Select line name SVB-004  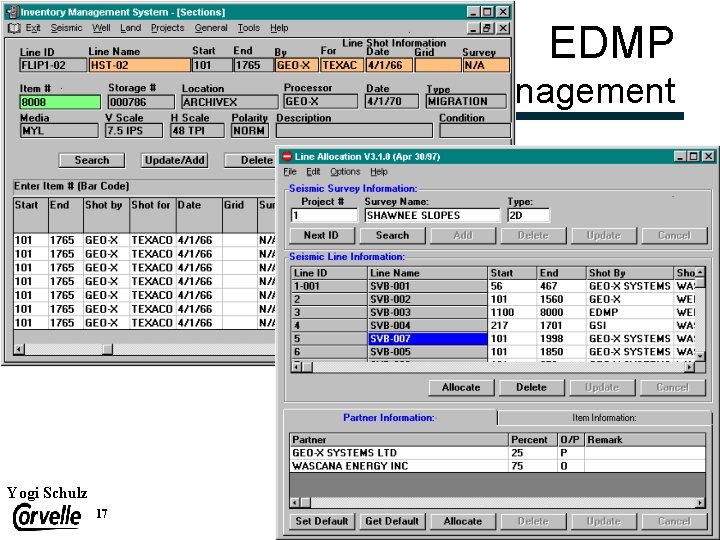coord(428,326)
